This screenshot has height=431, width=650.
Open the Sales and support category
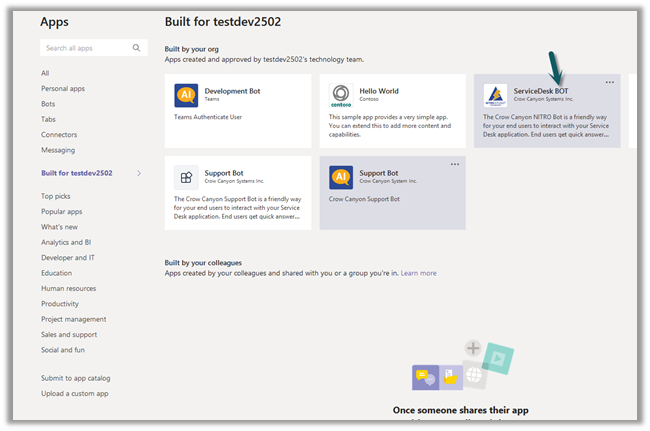pyautogui.click(x=69, y=334)
